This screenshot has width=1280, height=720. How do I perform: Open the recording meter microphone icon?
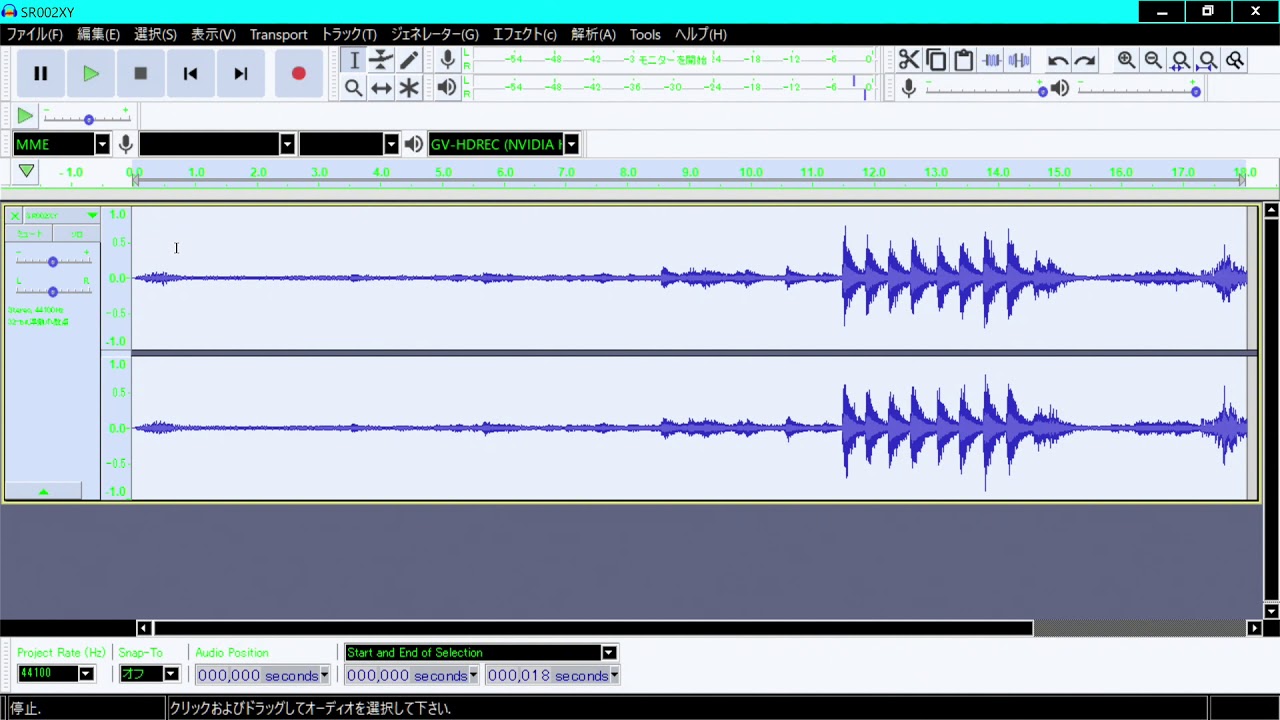pos(447,60)
